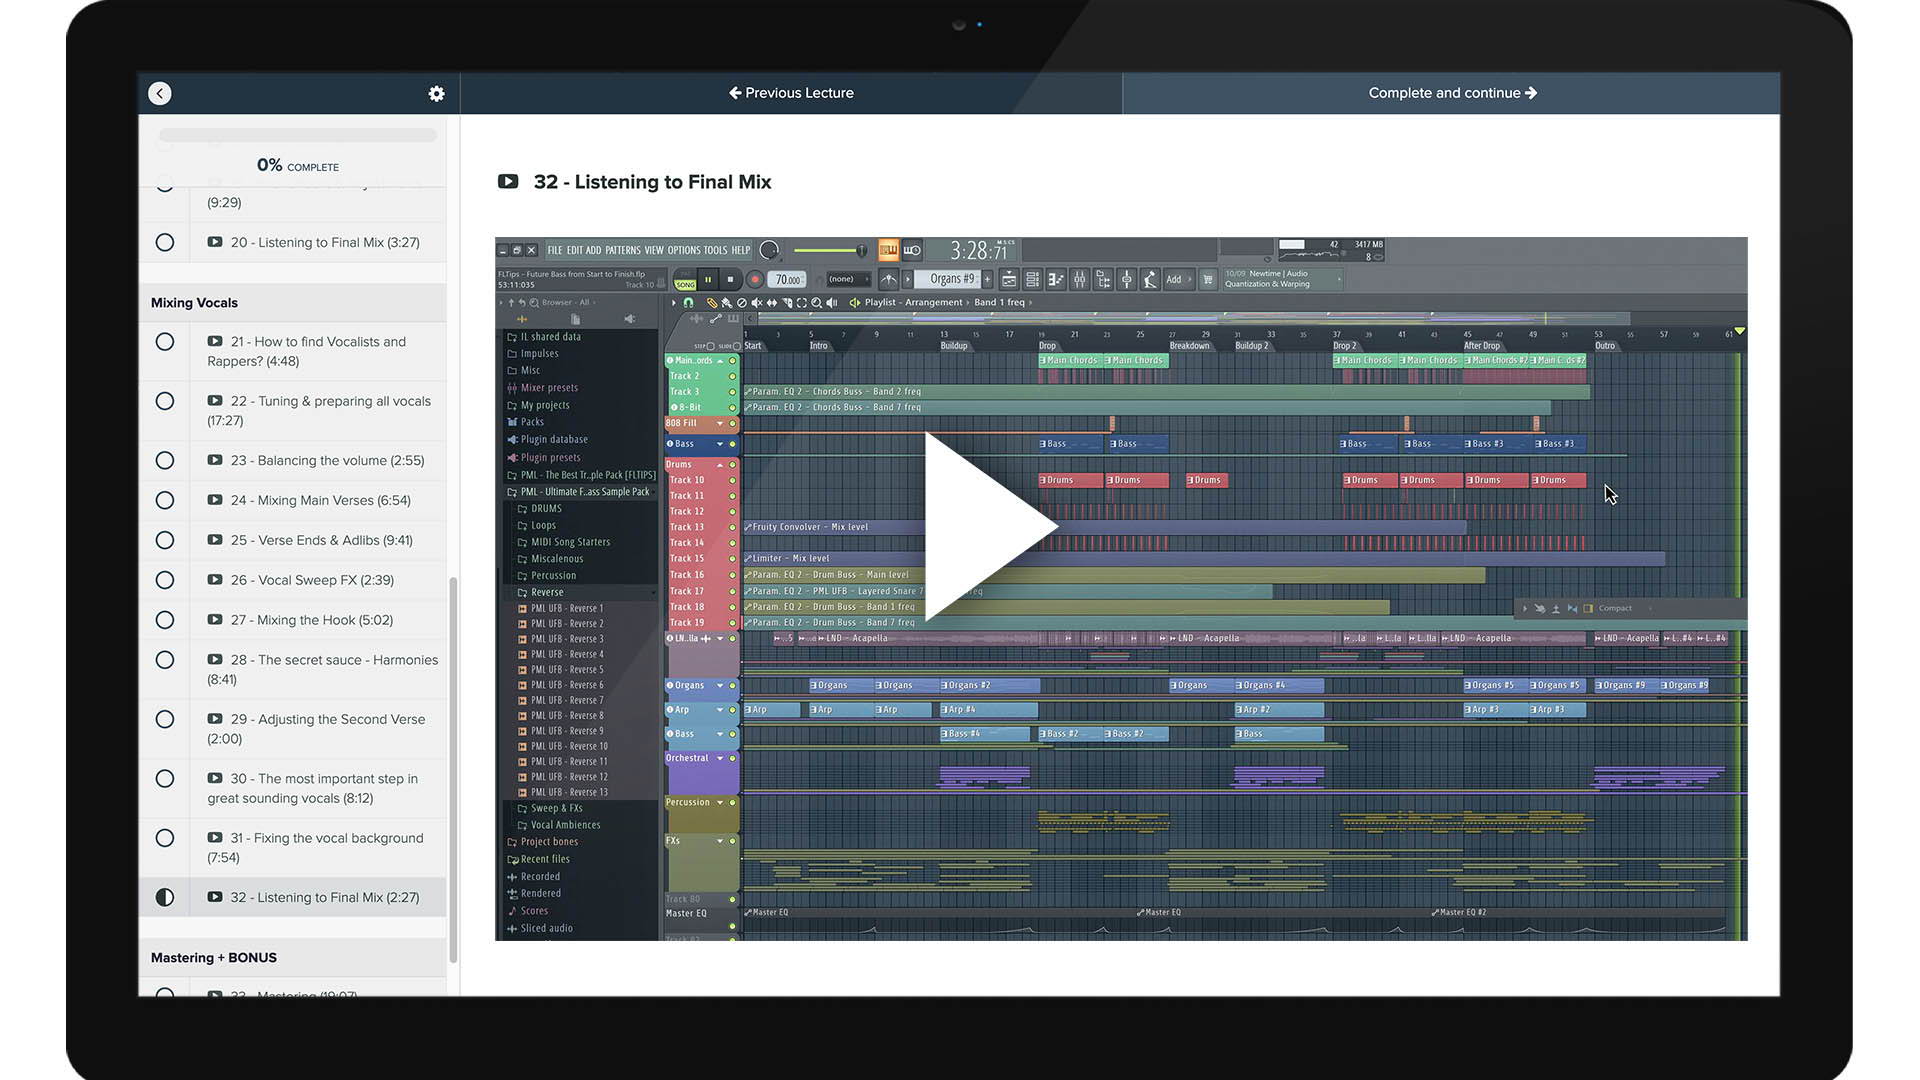Toggle the playlist snap magnet icon
Viewport: 1920px width, 1080px height.
point(688,302)
